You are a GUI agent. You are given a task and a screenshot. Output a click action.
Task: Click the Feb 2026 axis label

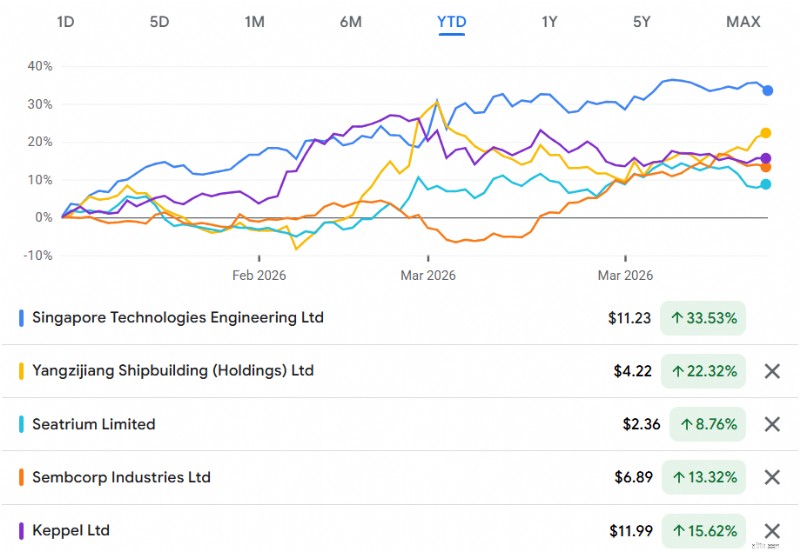[259, 276]
